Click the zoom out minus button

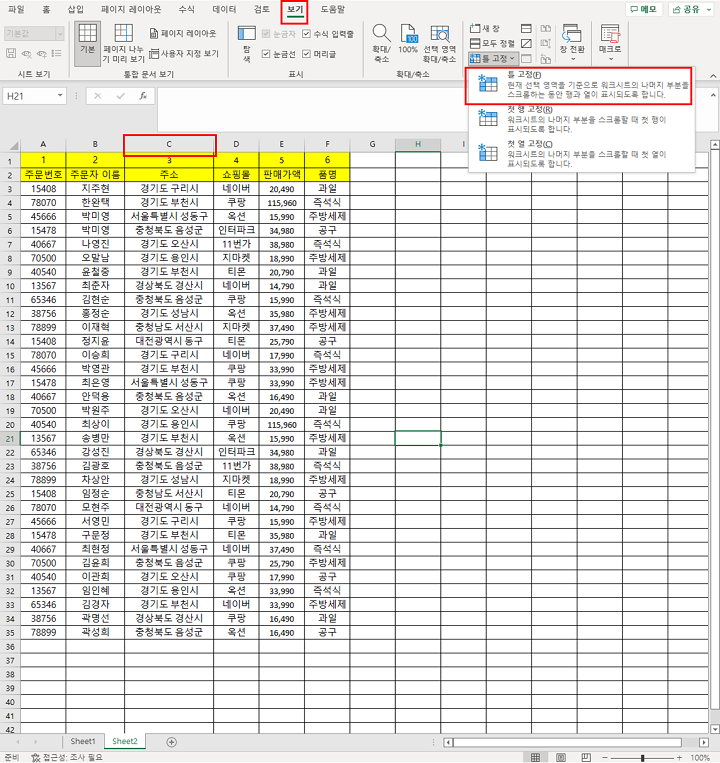pyautogui.click(x=605, y=758)
